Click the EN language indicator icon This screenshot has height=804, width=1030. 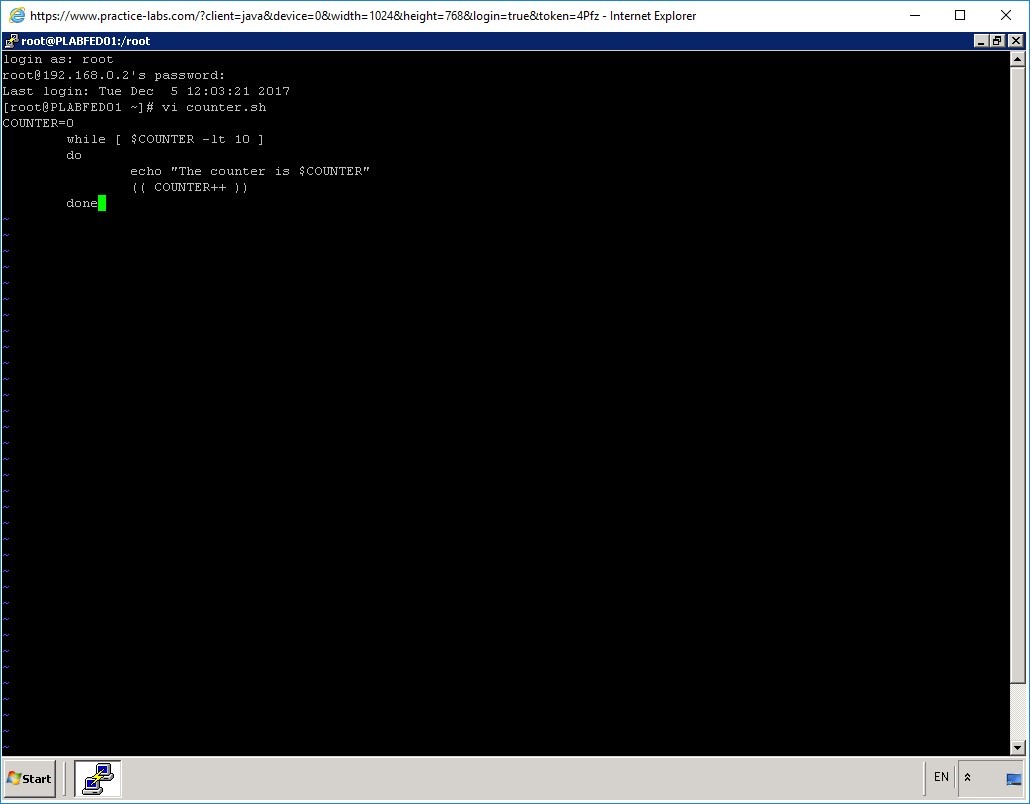coord(940,777)
